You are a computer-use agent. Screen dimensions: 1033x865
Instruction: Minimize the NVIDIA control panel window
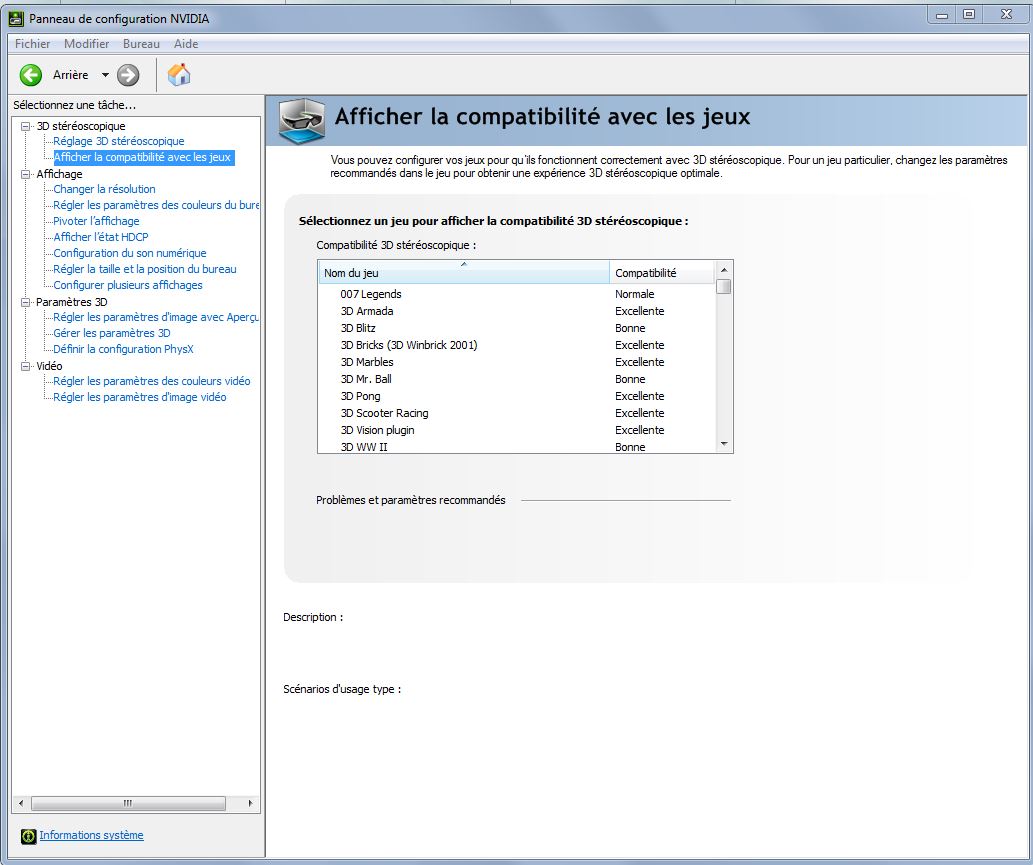click(x=942, y=14)
